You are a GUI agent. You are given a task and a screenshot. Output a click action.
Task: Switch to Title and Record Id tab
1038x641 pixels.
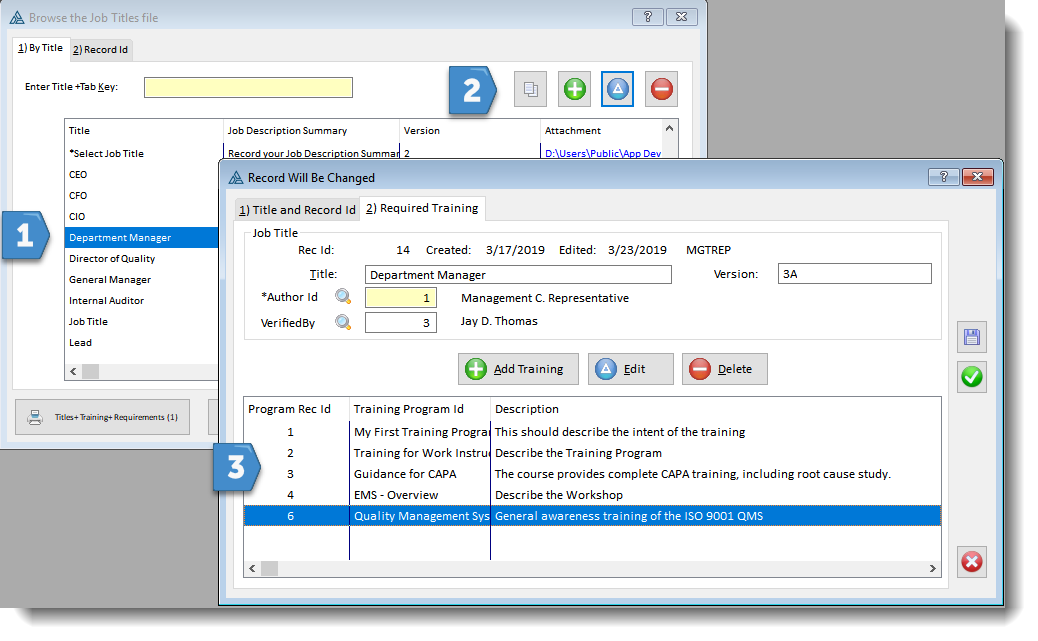[297, 210]
